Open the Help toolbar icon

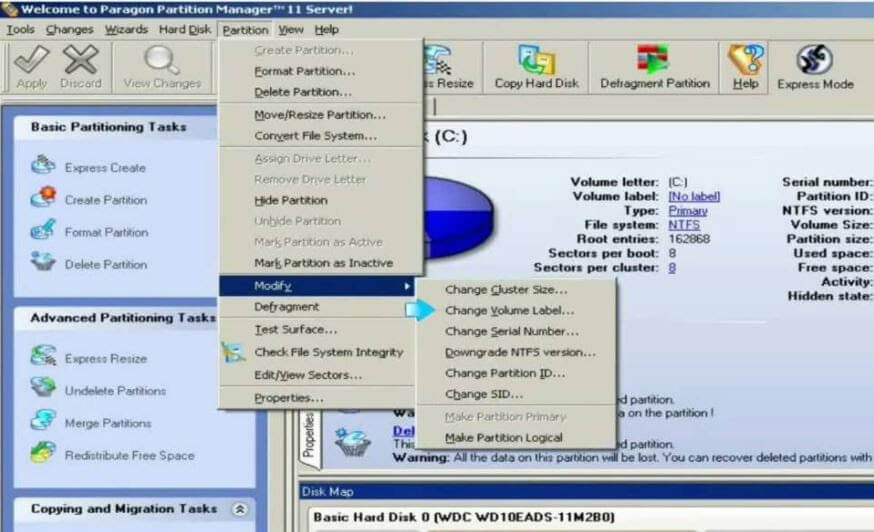(x=745, y=60)
